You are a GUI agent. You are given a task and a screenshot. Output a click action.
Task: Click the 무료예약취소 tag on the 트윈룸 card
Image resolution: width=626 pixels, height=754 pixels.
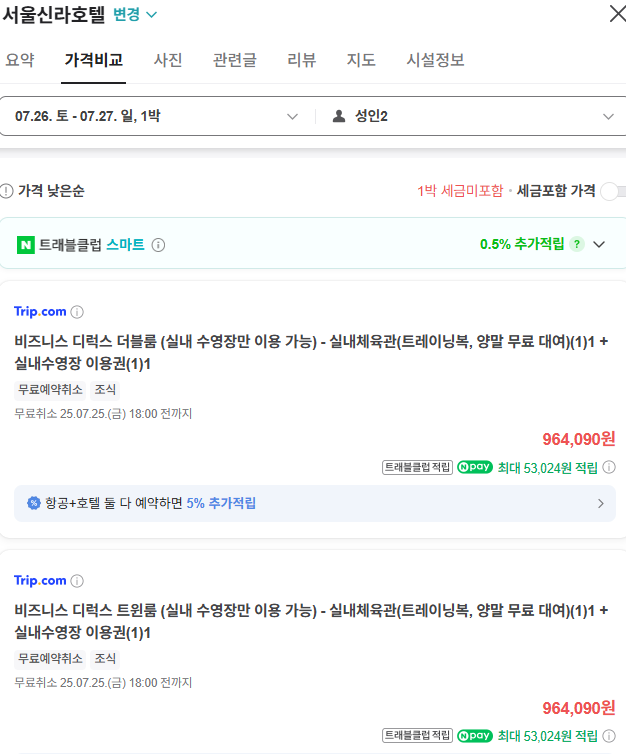click(50, 658)
